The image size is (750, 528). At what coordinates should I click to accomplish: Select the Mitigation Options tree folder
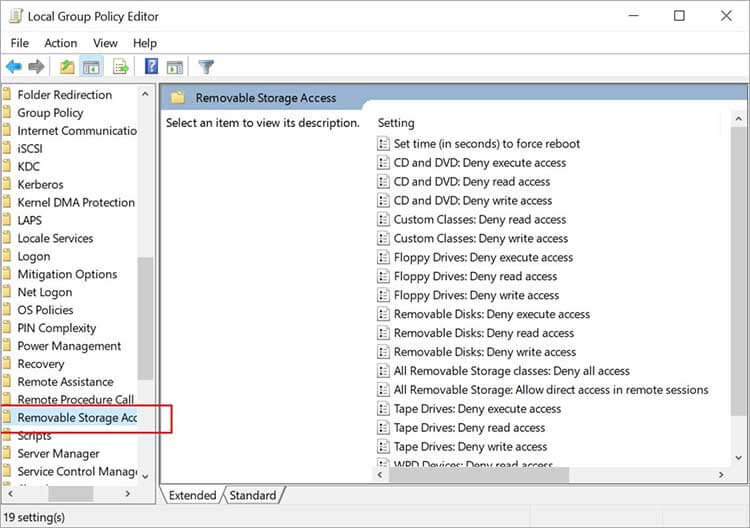(67, 274)
